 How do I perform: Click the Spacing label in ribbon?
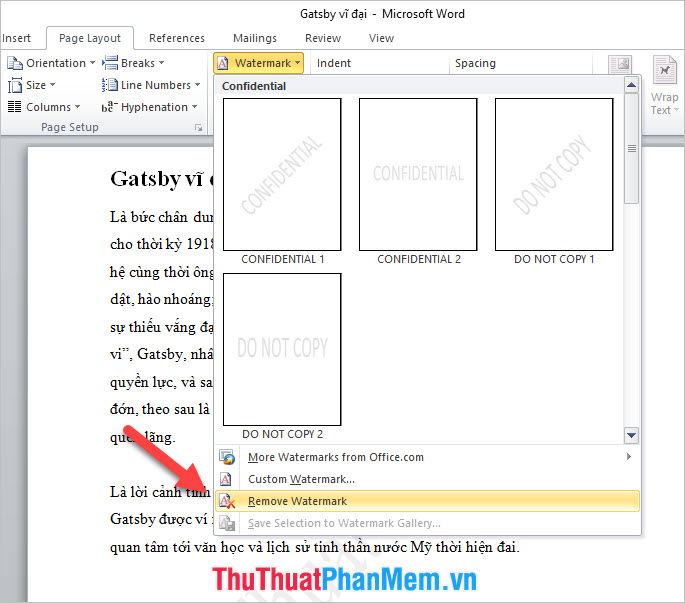pos(475,63)
